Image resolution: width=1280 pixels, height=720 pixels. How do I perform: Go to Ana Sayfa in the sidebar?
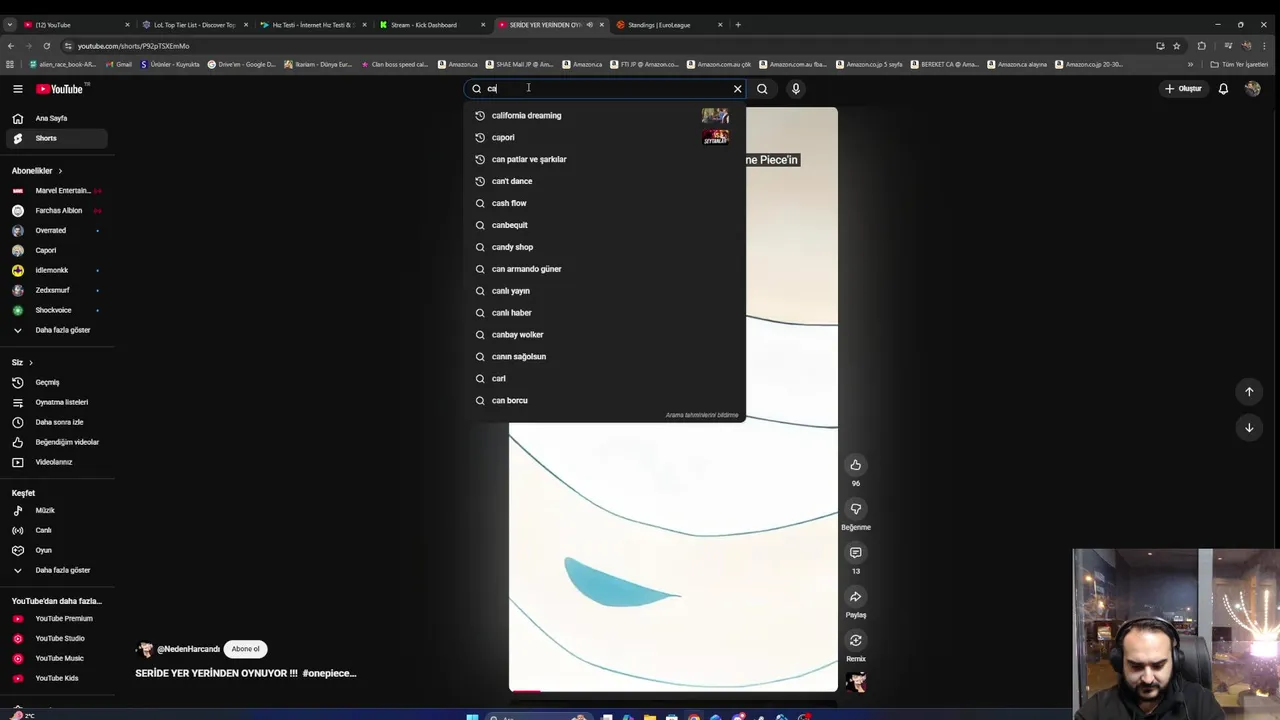coord(57,118)
